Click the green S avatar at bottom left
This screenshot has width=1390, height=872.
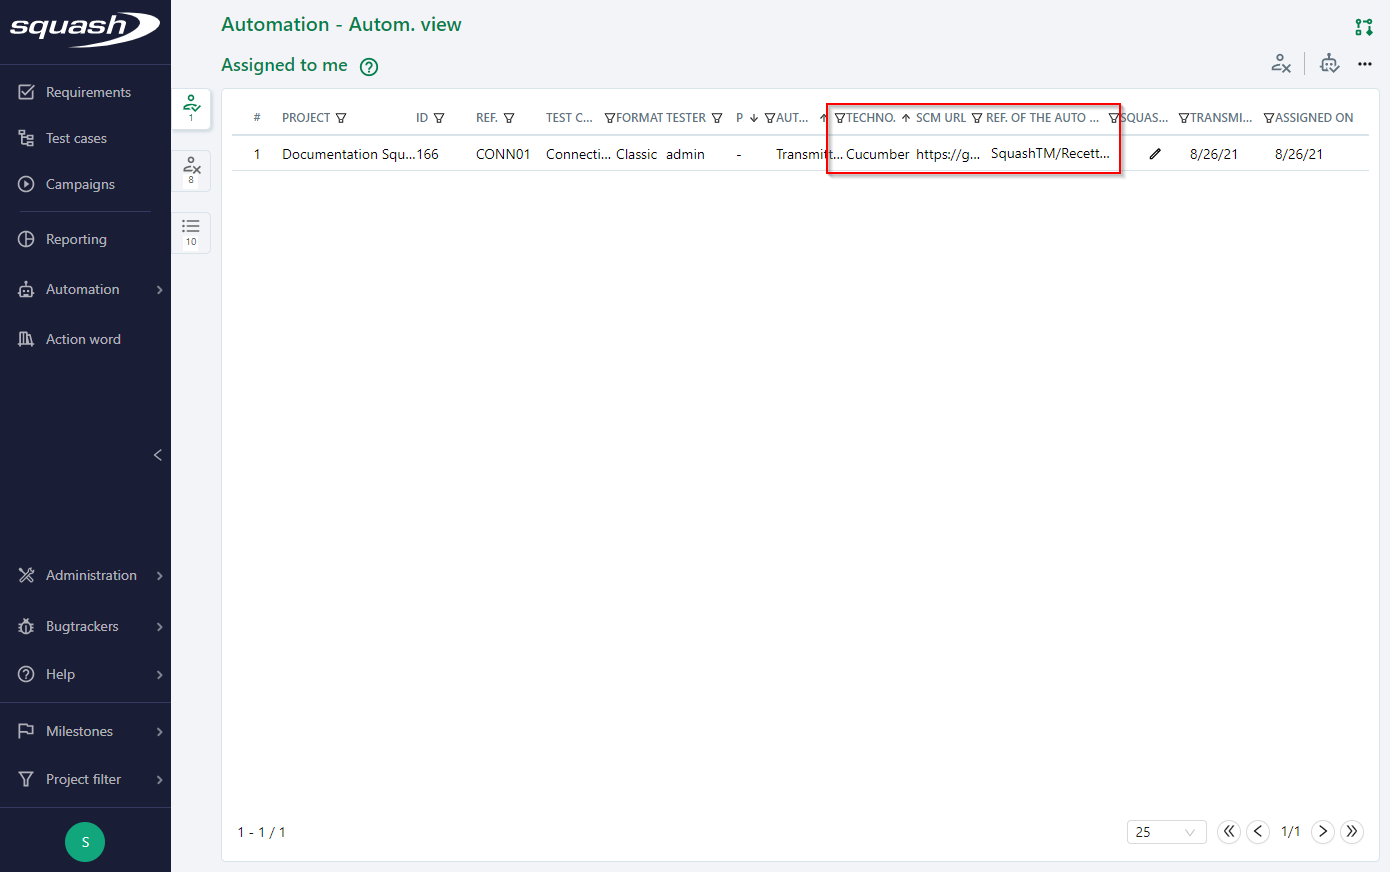[x=85, y=842]
